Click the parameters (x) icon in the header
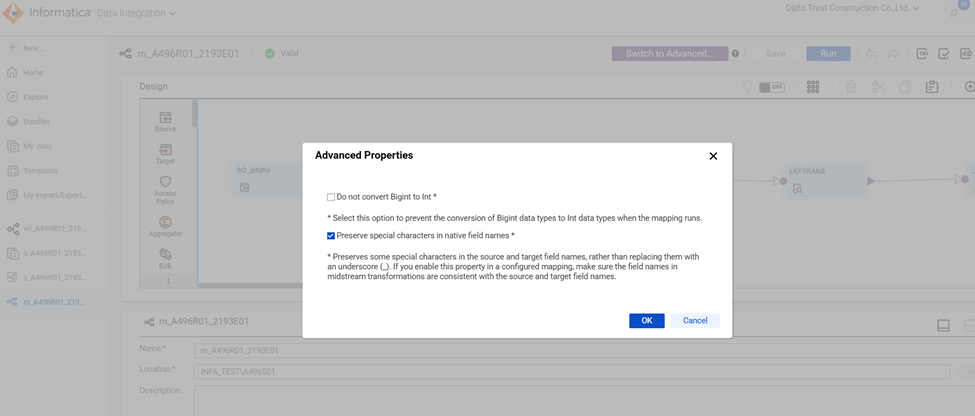Image resolution: width=975 pixels, height=416 pixels. pos(923,54)
